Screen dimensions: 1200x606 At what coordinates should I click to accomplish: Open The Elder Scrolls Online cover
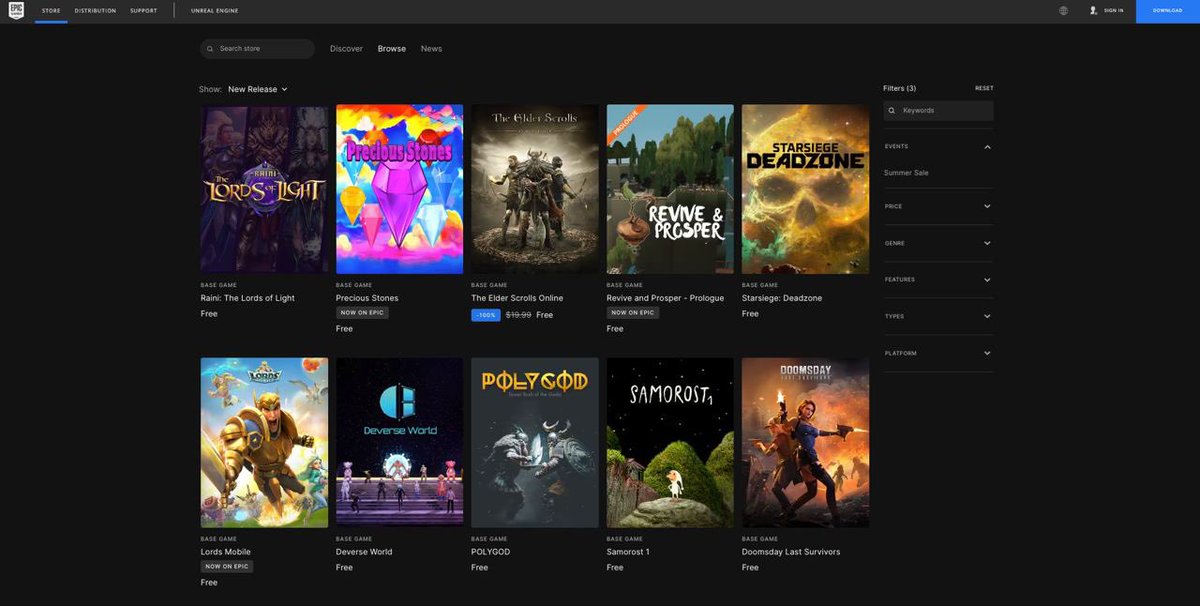535,189
